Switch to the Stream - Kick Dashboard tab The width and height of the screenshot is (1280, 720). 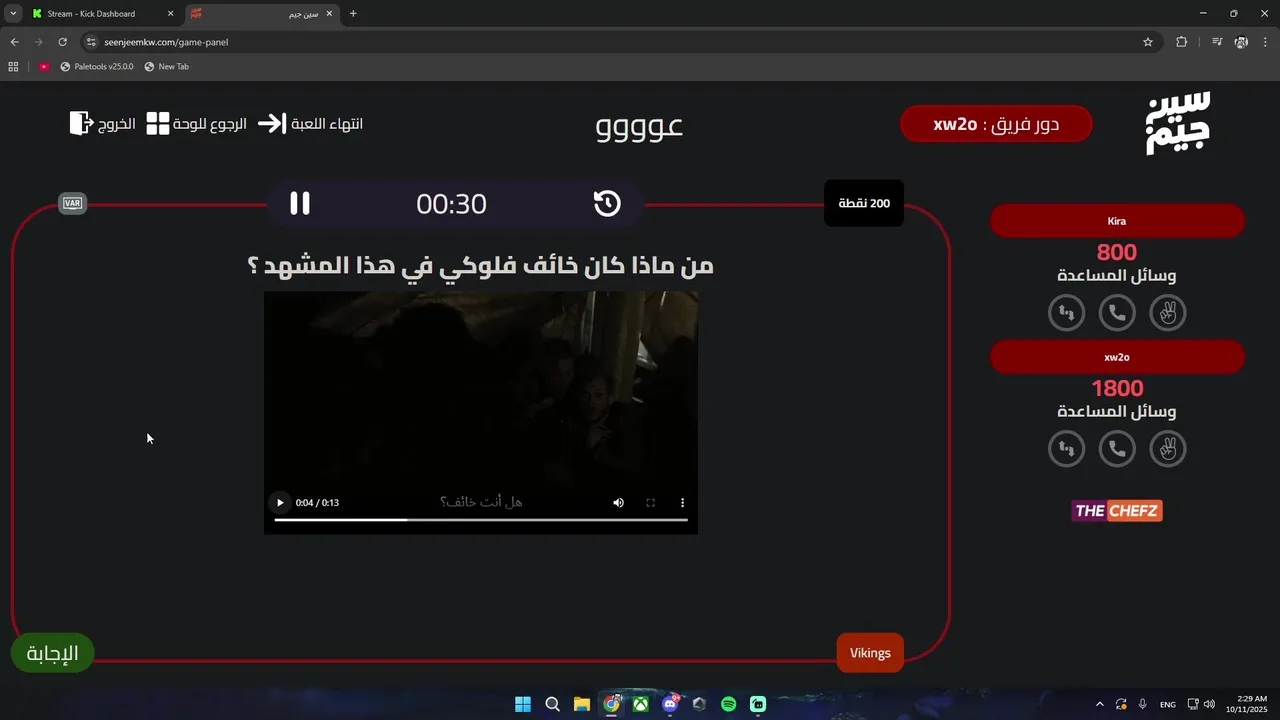[102, 14]
